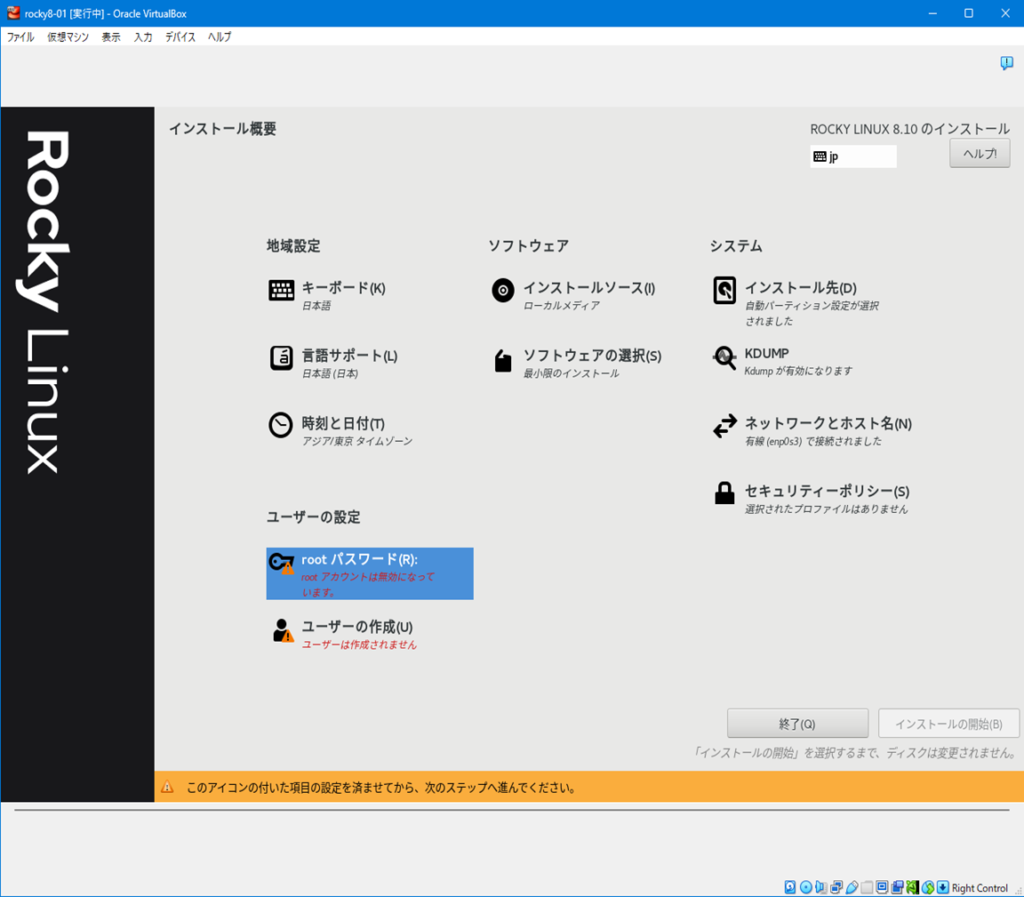Click the language support icon for 言語サポート(L)

coord(281,358)
